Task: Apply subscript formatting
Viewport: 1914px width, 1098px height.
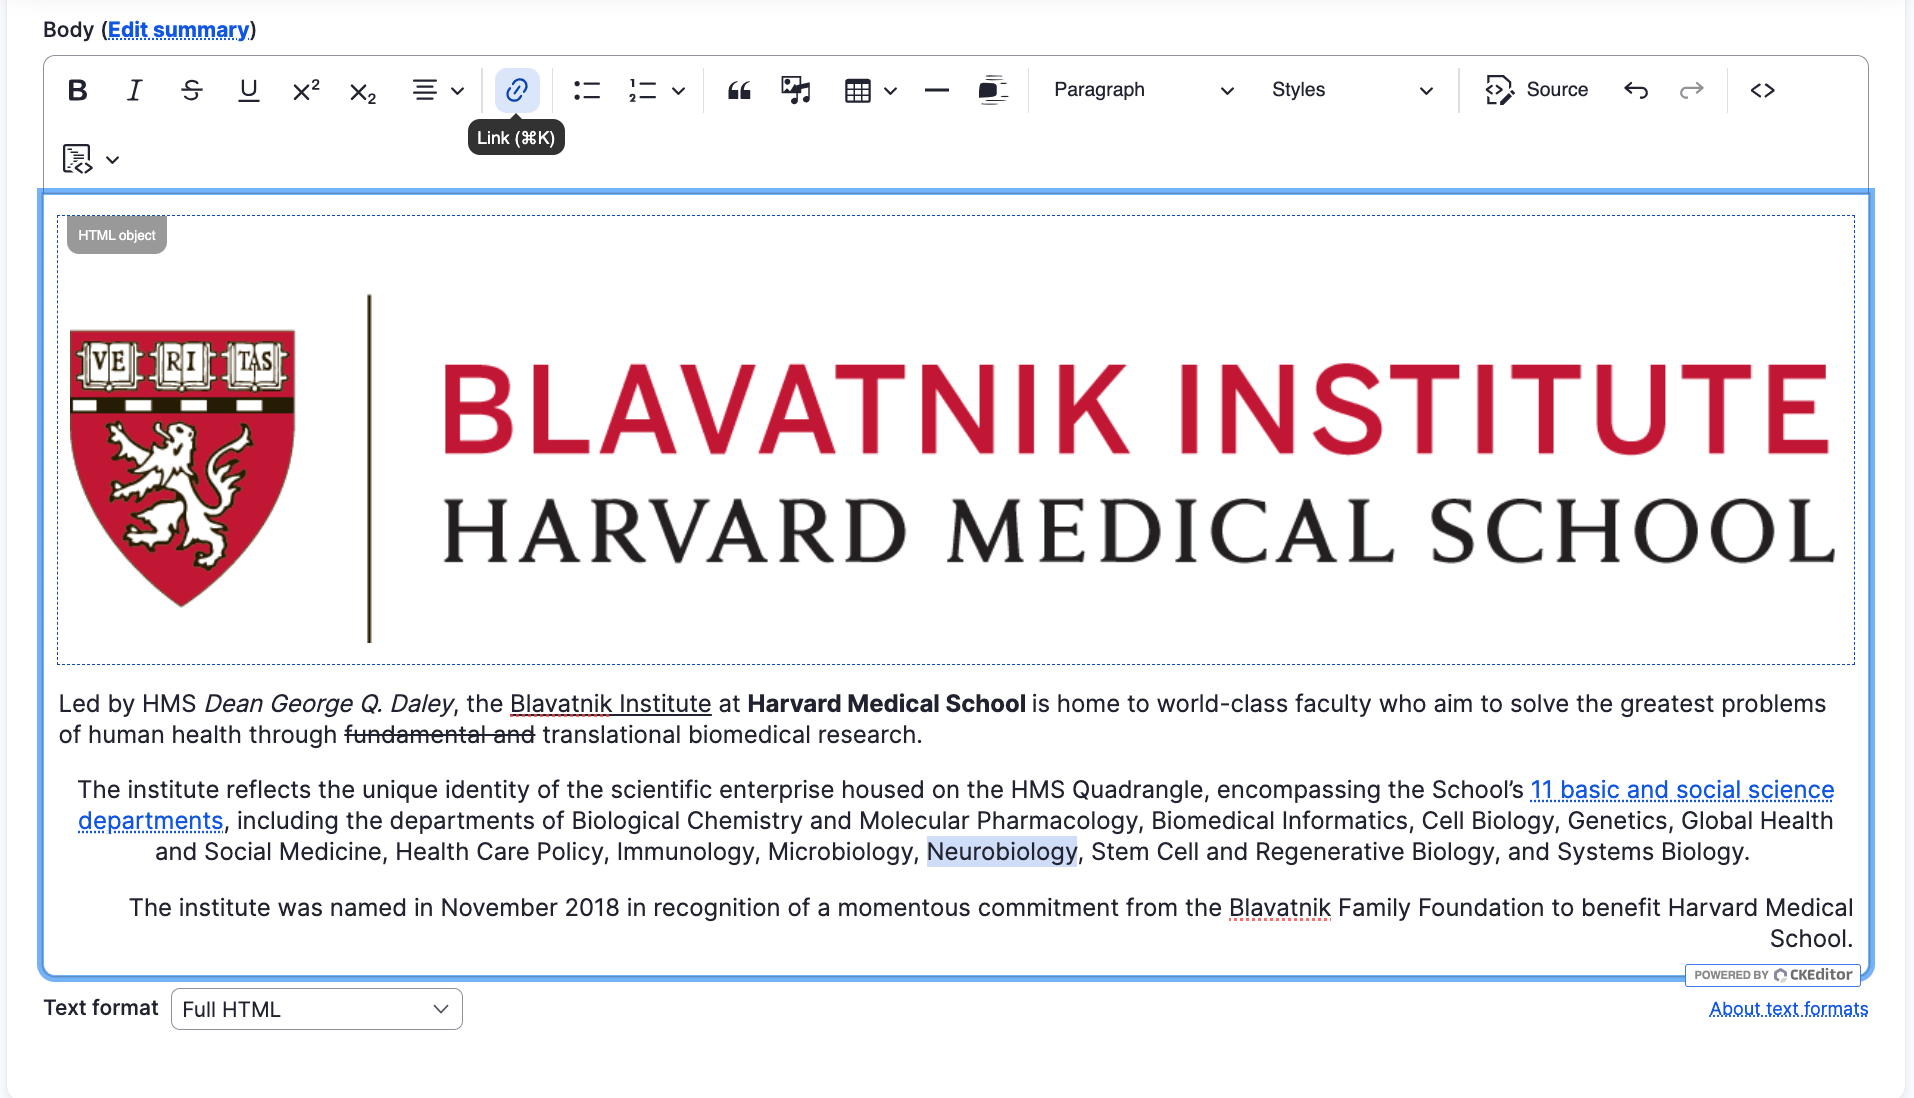Action: click(x=362, y=91)
